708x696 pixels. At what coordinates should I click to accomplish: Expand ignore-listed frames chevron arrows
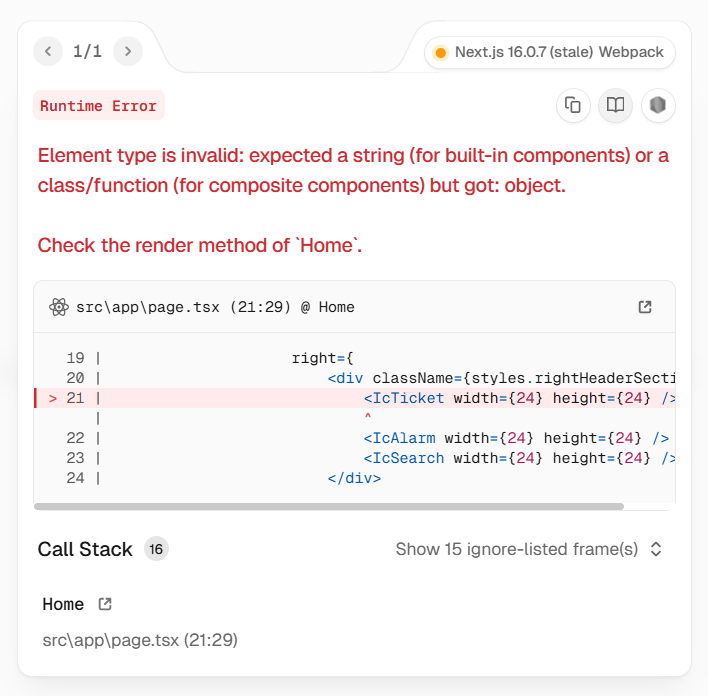tap(656, 549)
